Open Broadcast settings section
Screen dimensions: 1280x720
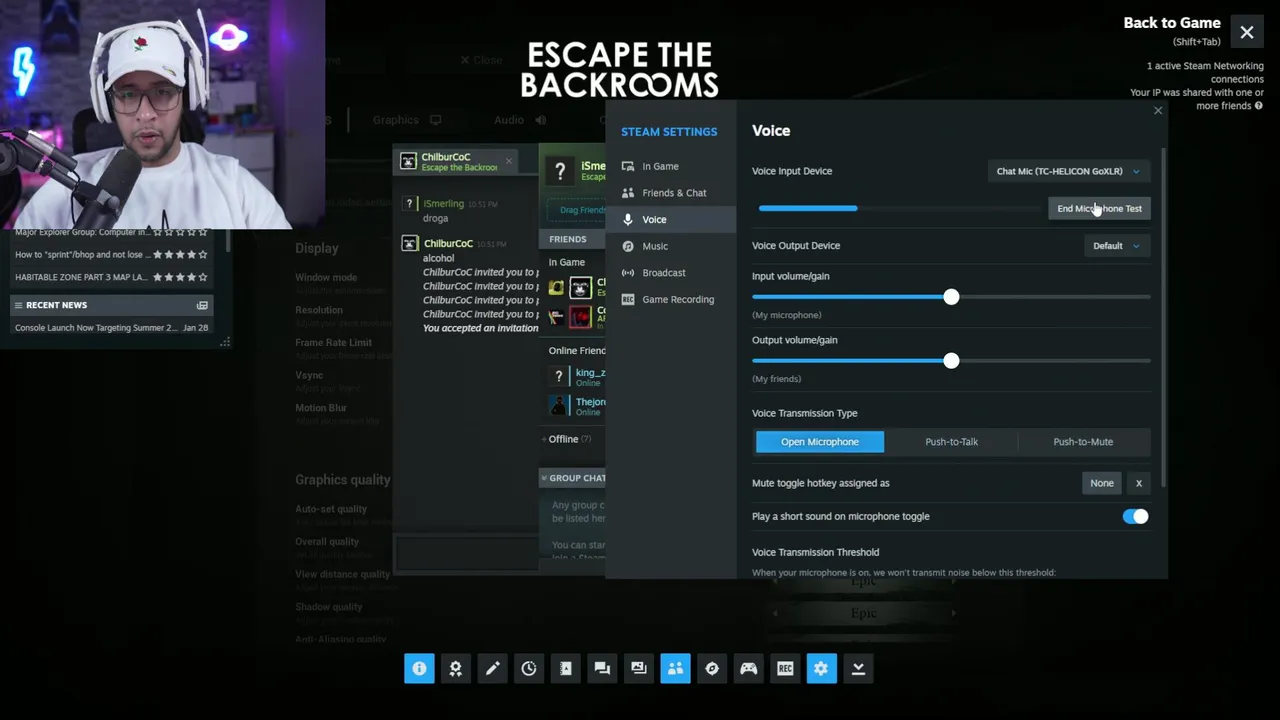pyautogui.click(x=670, y=272)
